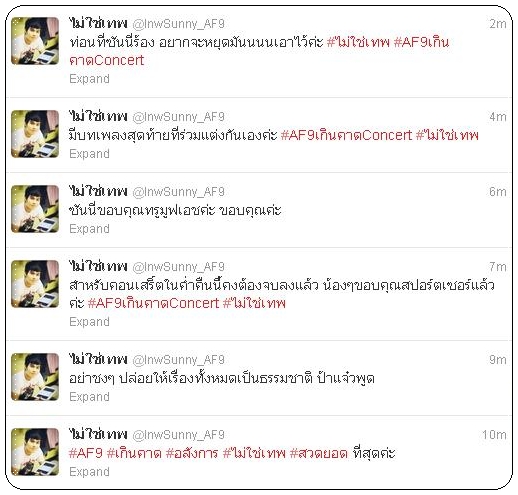Open the avatar on the 6m tweet
Viewport: 518px width, 495px height.
point(35,209)
